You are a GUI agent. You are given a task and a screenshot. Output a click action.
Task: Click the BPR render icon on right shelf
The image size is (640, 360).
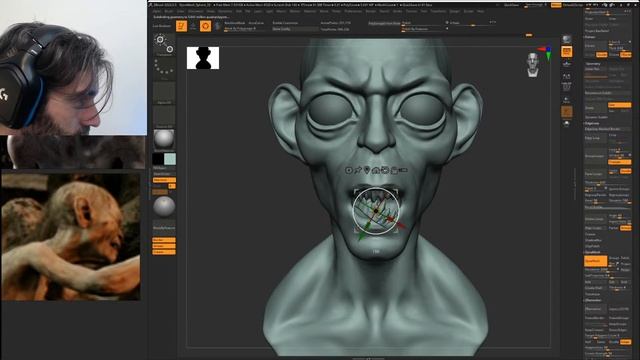(x=567, y=39)
